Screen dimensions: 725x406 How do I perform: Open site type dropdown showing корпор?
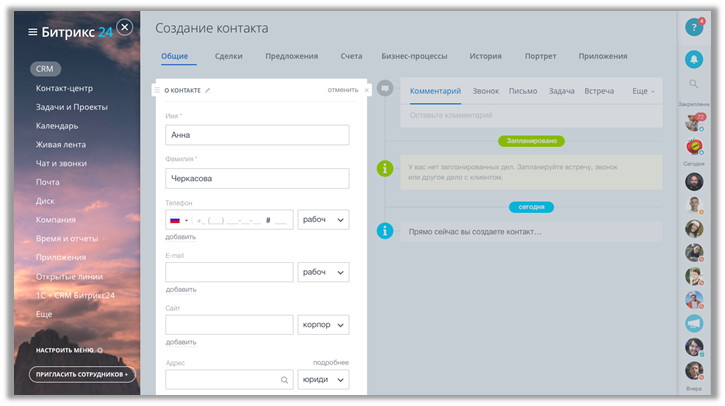[323, 325]
